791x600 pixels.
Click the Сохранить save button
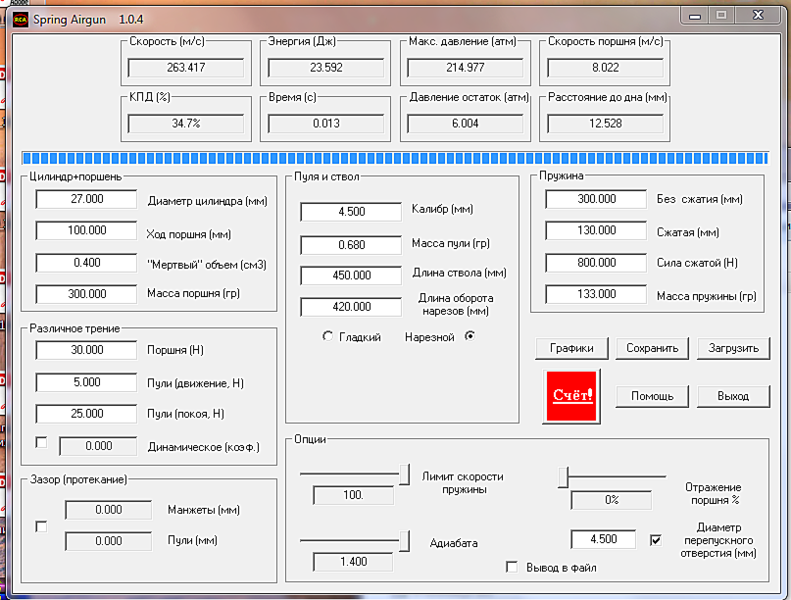[x=652, y=348]
